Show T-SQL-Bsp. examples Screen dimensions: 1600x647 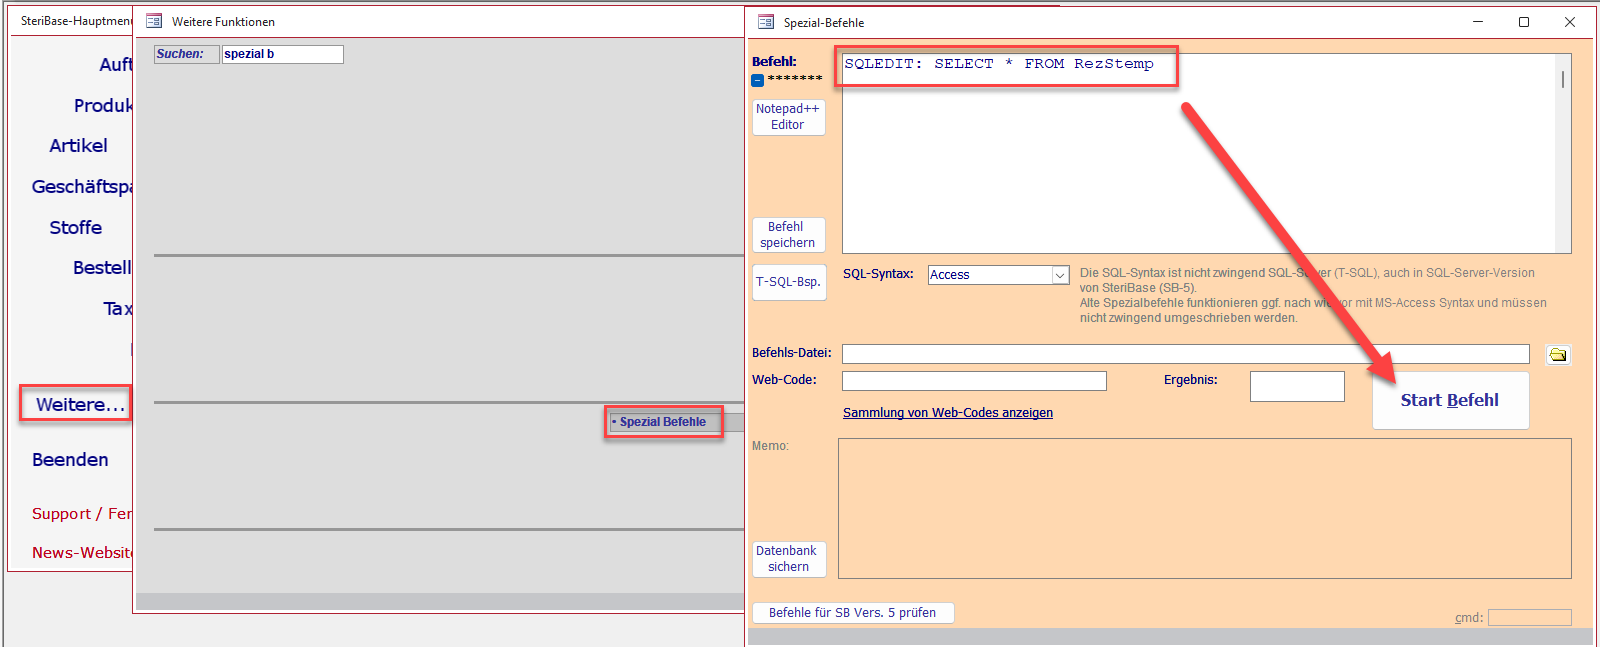[x=788, y=282]
